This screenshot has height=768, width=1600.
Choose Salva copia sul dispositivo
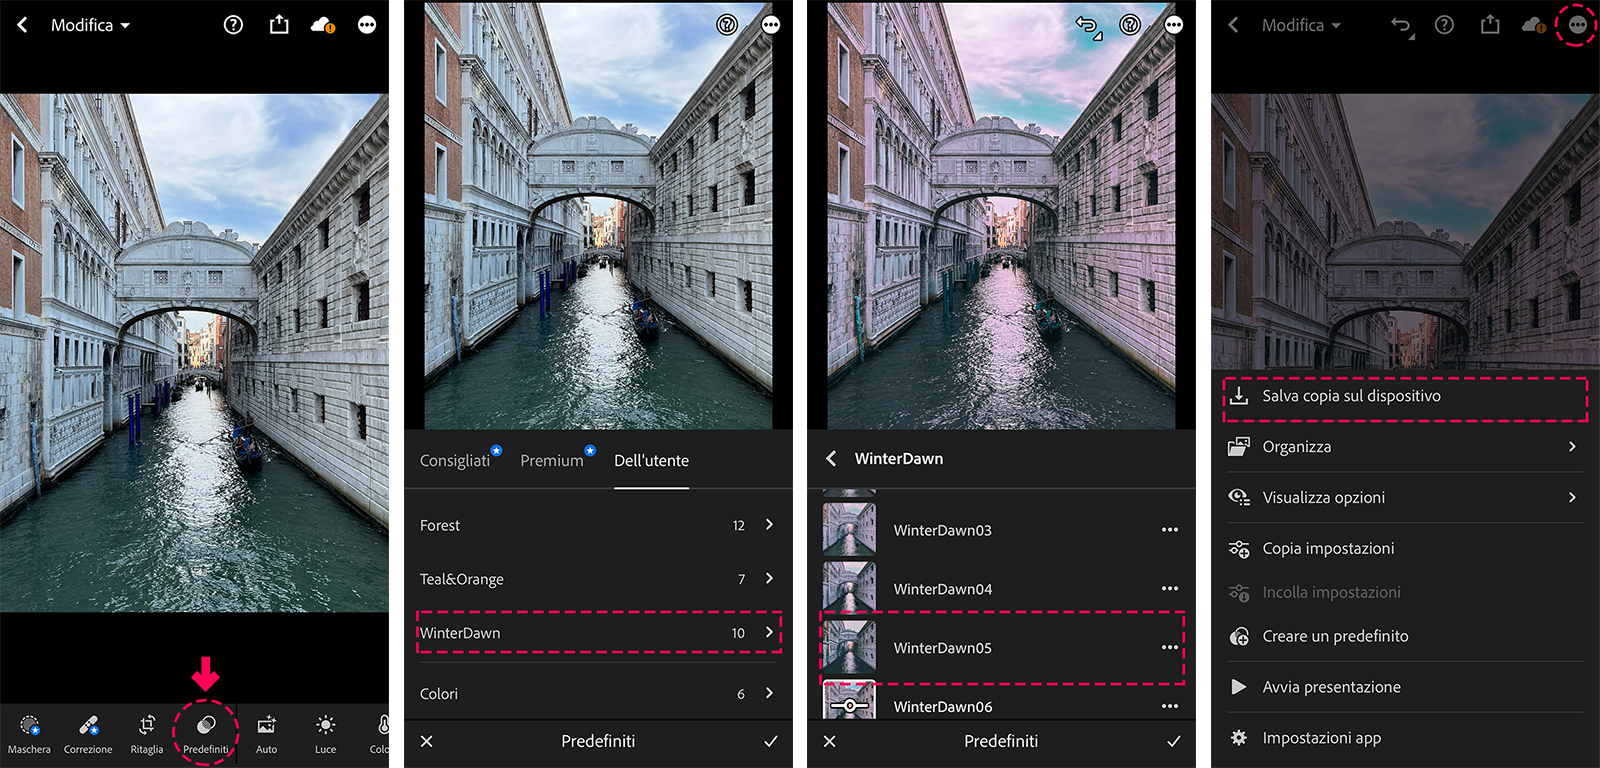click(1405, 396)
